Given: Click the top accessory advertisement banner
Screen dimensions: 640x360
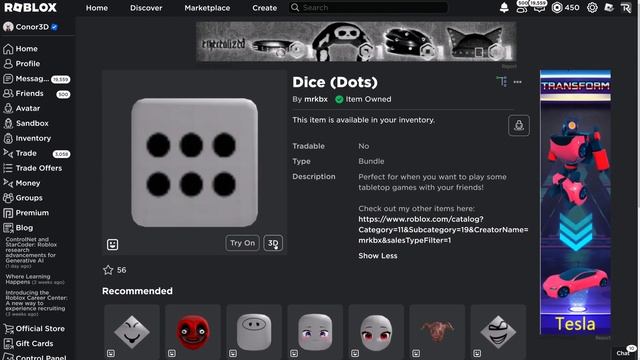Looking at the screenshot, I should [356, 42].
